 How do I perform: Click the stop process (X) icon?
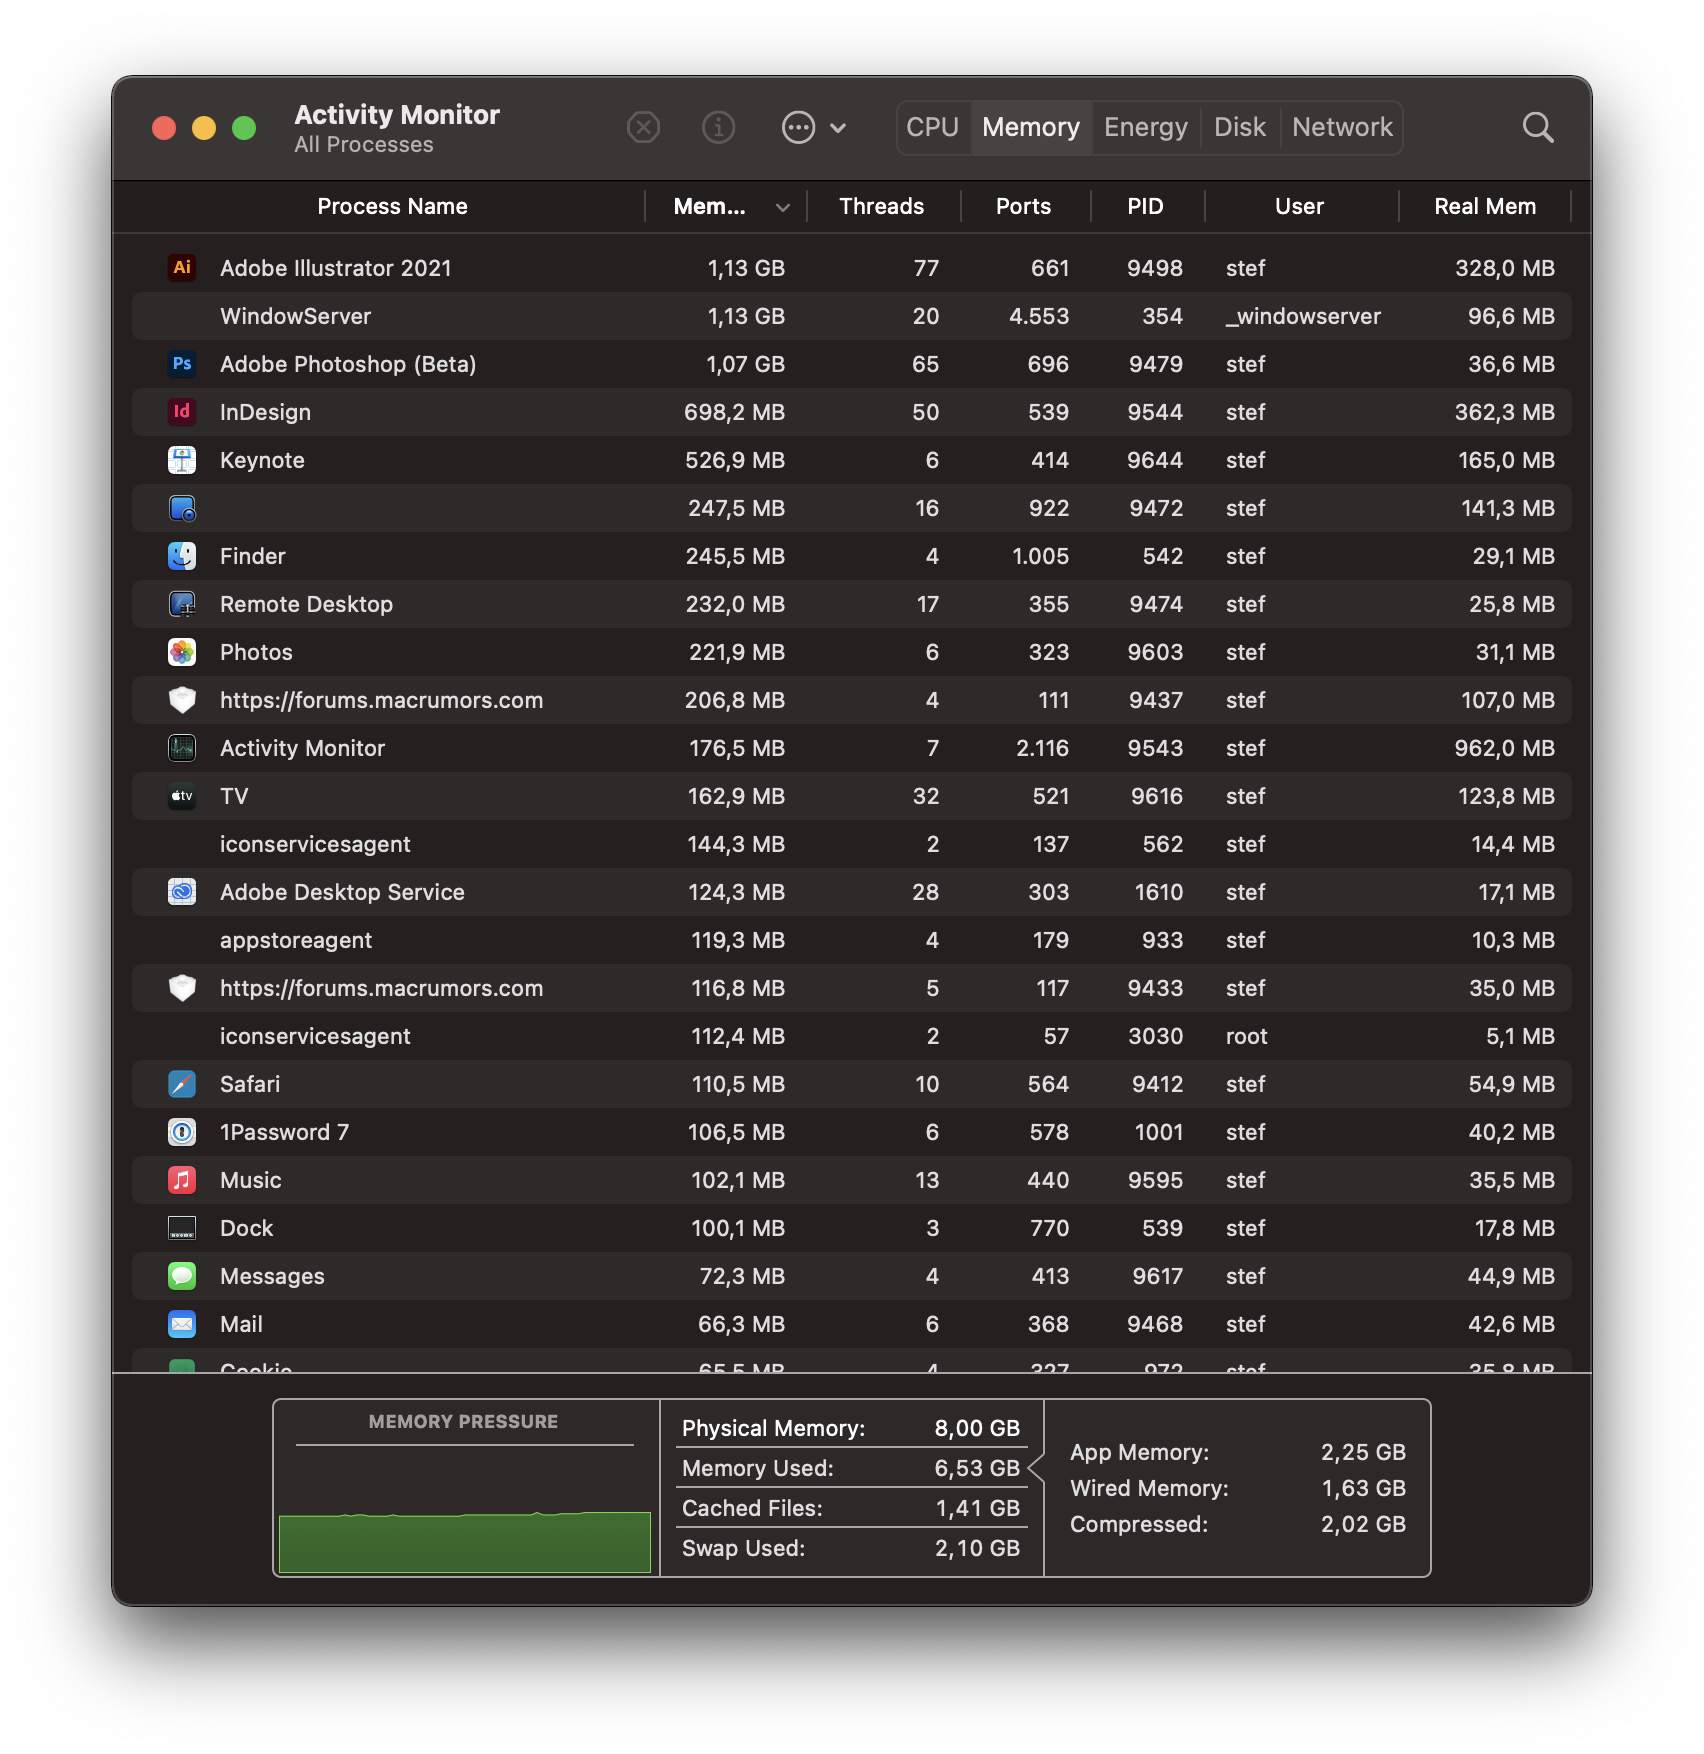click(x=643, y=128)
